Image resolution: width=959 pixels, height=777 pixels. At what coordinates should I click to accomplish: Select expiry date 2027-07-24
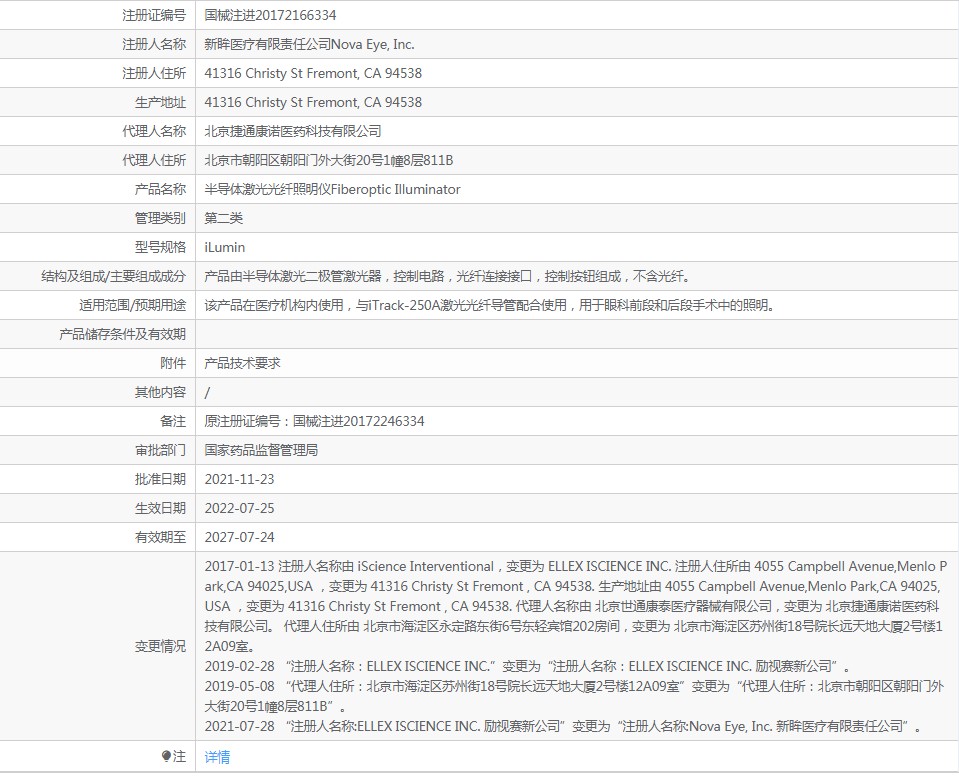[x=239, y=537]
